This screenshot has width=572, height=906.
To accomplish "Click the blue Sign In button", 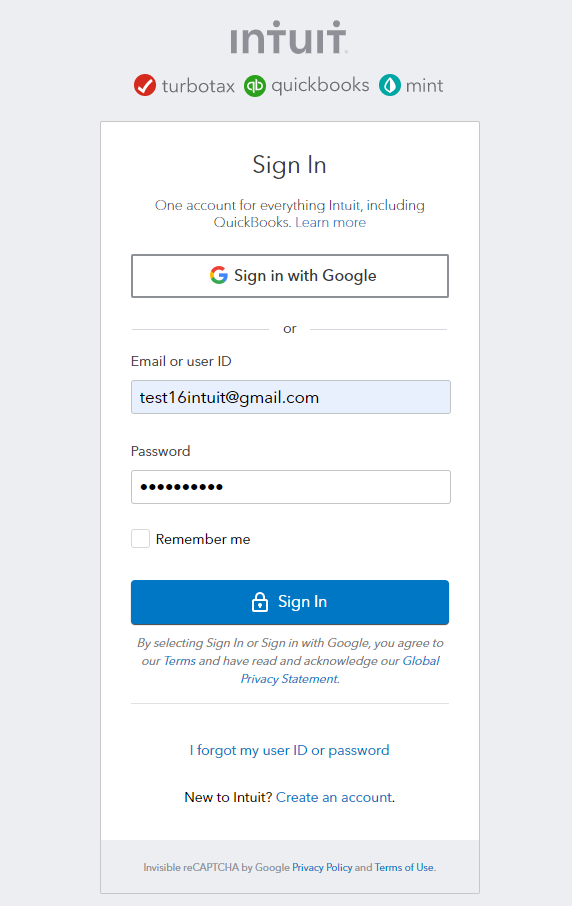I will pyautogui.click(x=290, y=602).
